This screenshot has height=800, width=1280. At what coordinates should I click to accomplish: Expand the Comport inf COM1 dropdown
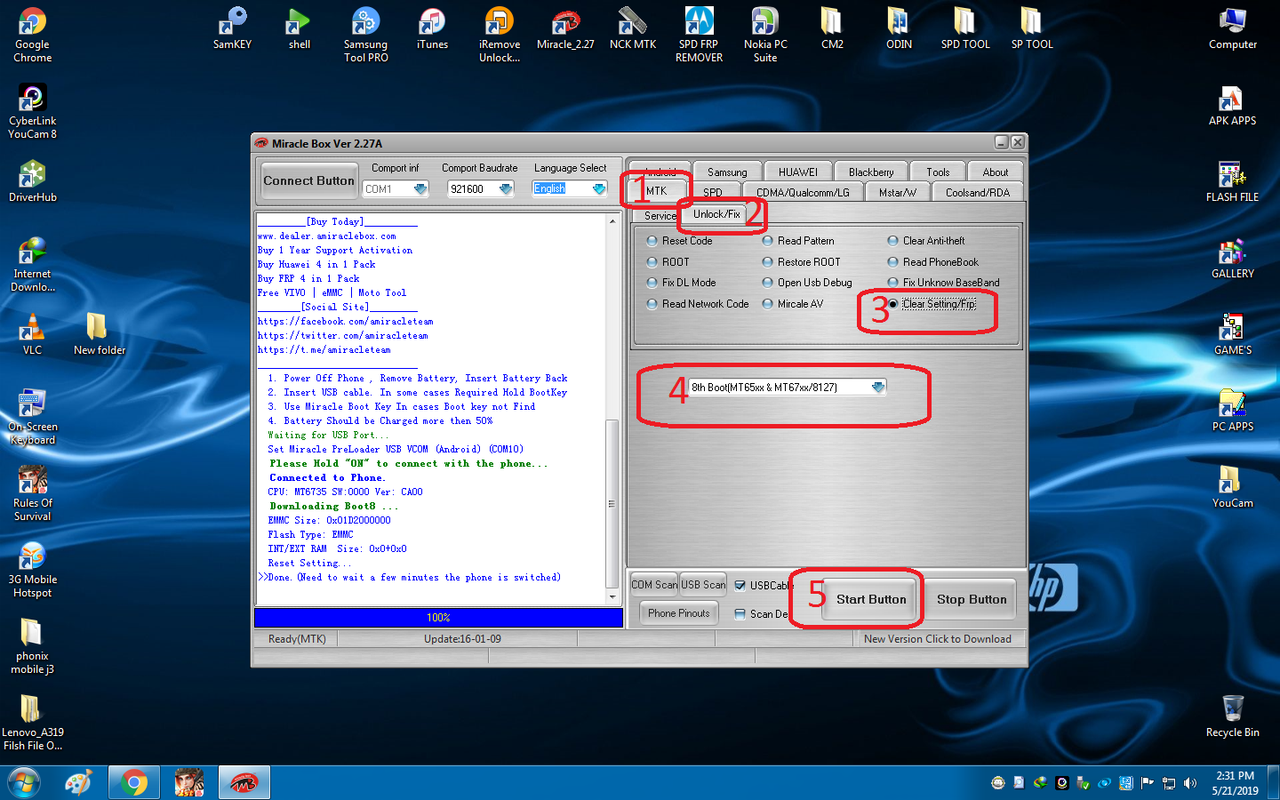pos(421,189)
